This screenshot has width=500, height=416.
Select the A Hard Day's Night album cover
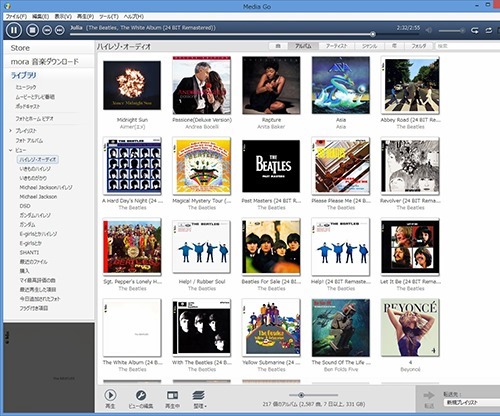click(132, 166)
